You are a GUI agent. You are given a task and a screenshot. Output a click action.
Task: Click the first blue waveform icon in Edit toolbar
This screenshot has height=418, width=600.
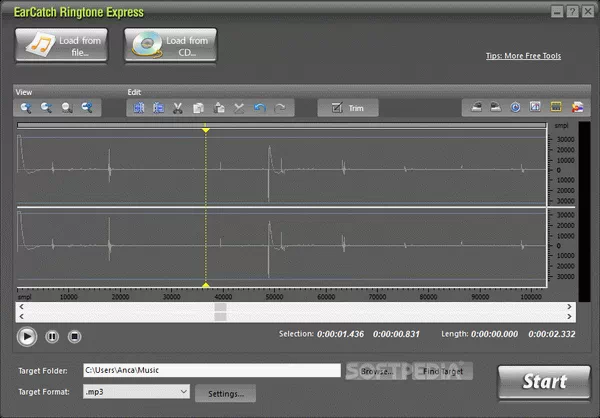pos(139,108)
